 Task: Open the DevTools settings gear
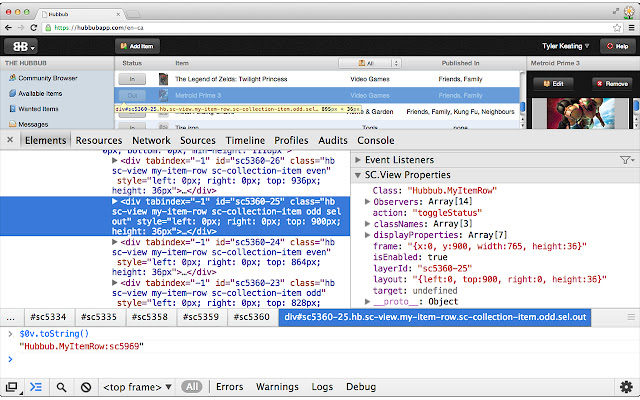626,386
